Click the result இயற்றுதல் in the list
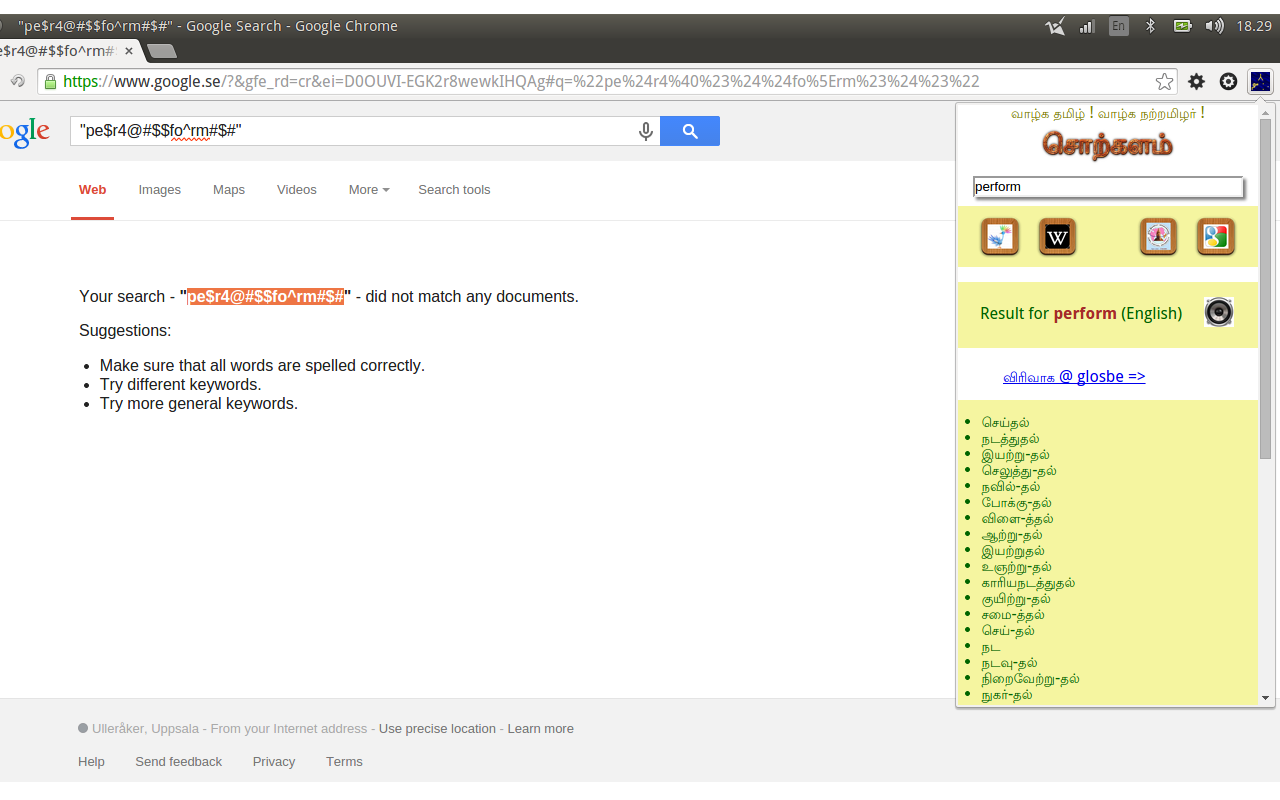This screenshot has height=800, width=1280. [x=1013, y=551]
